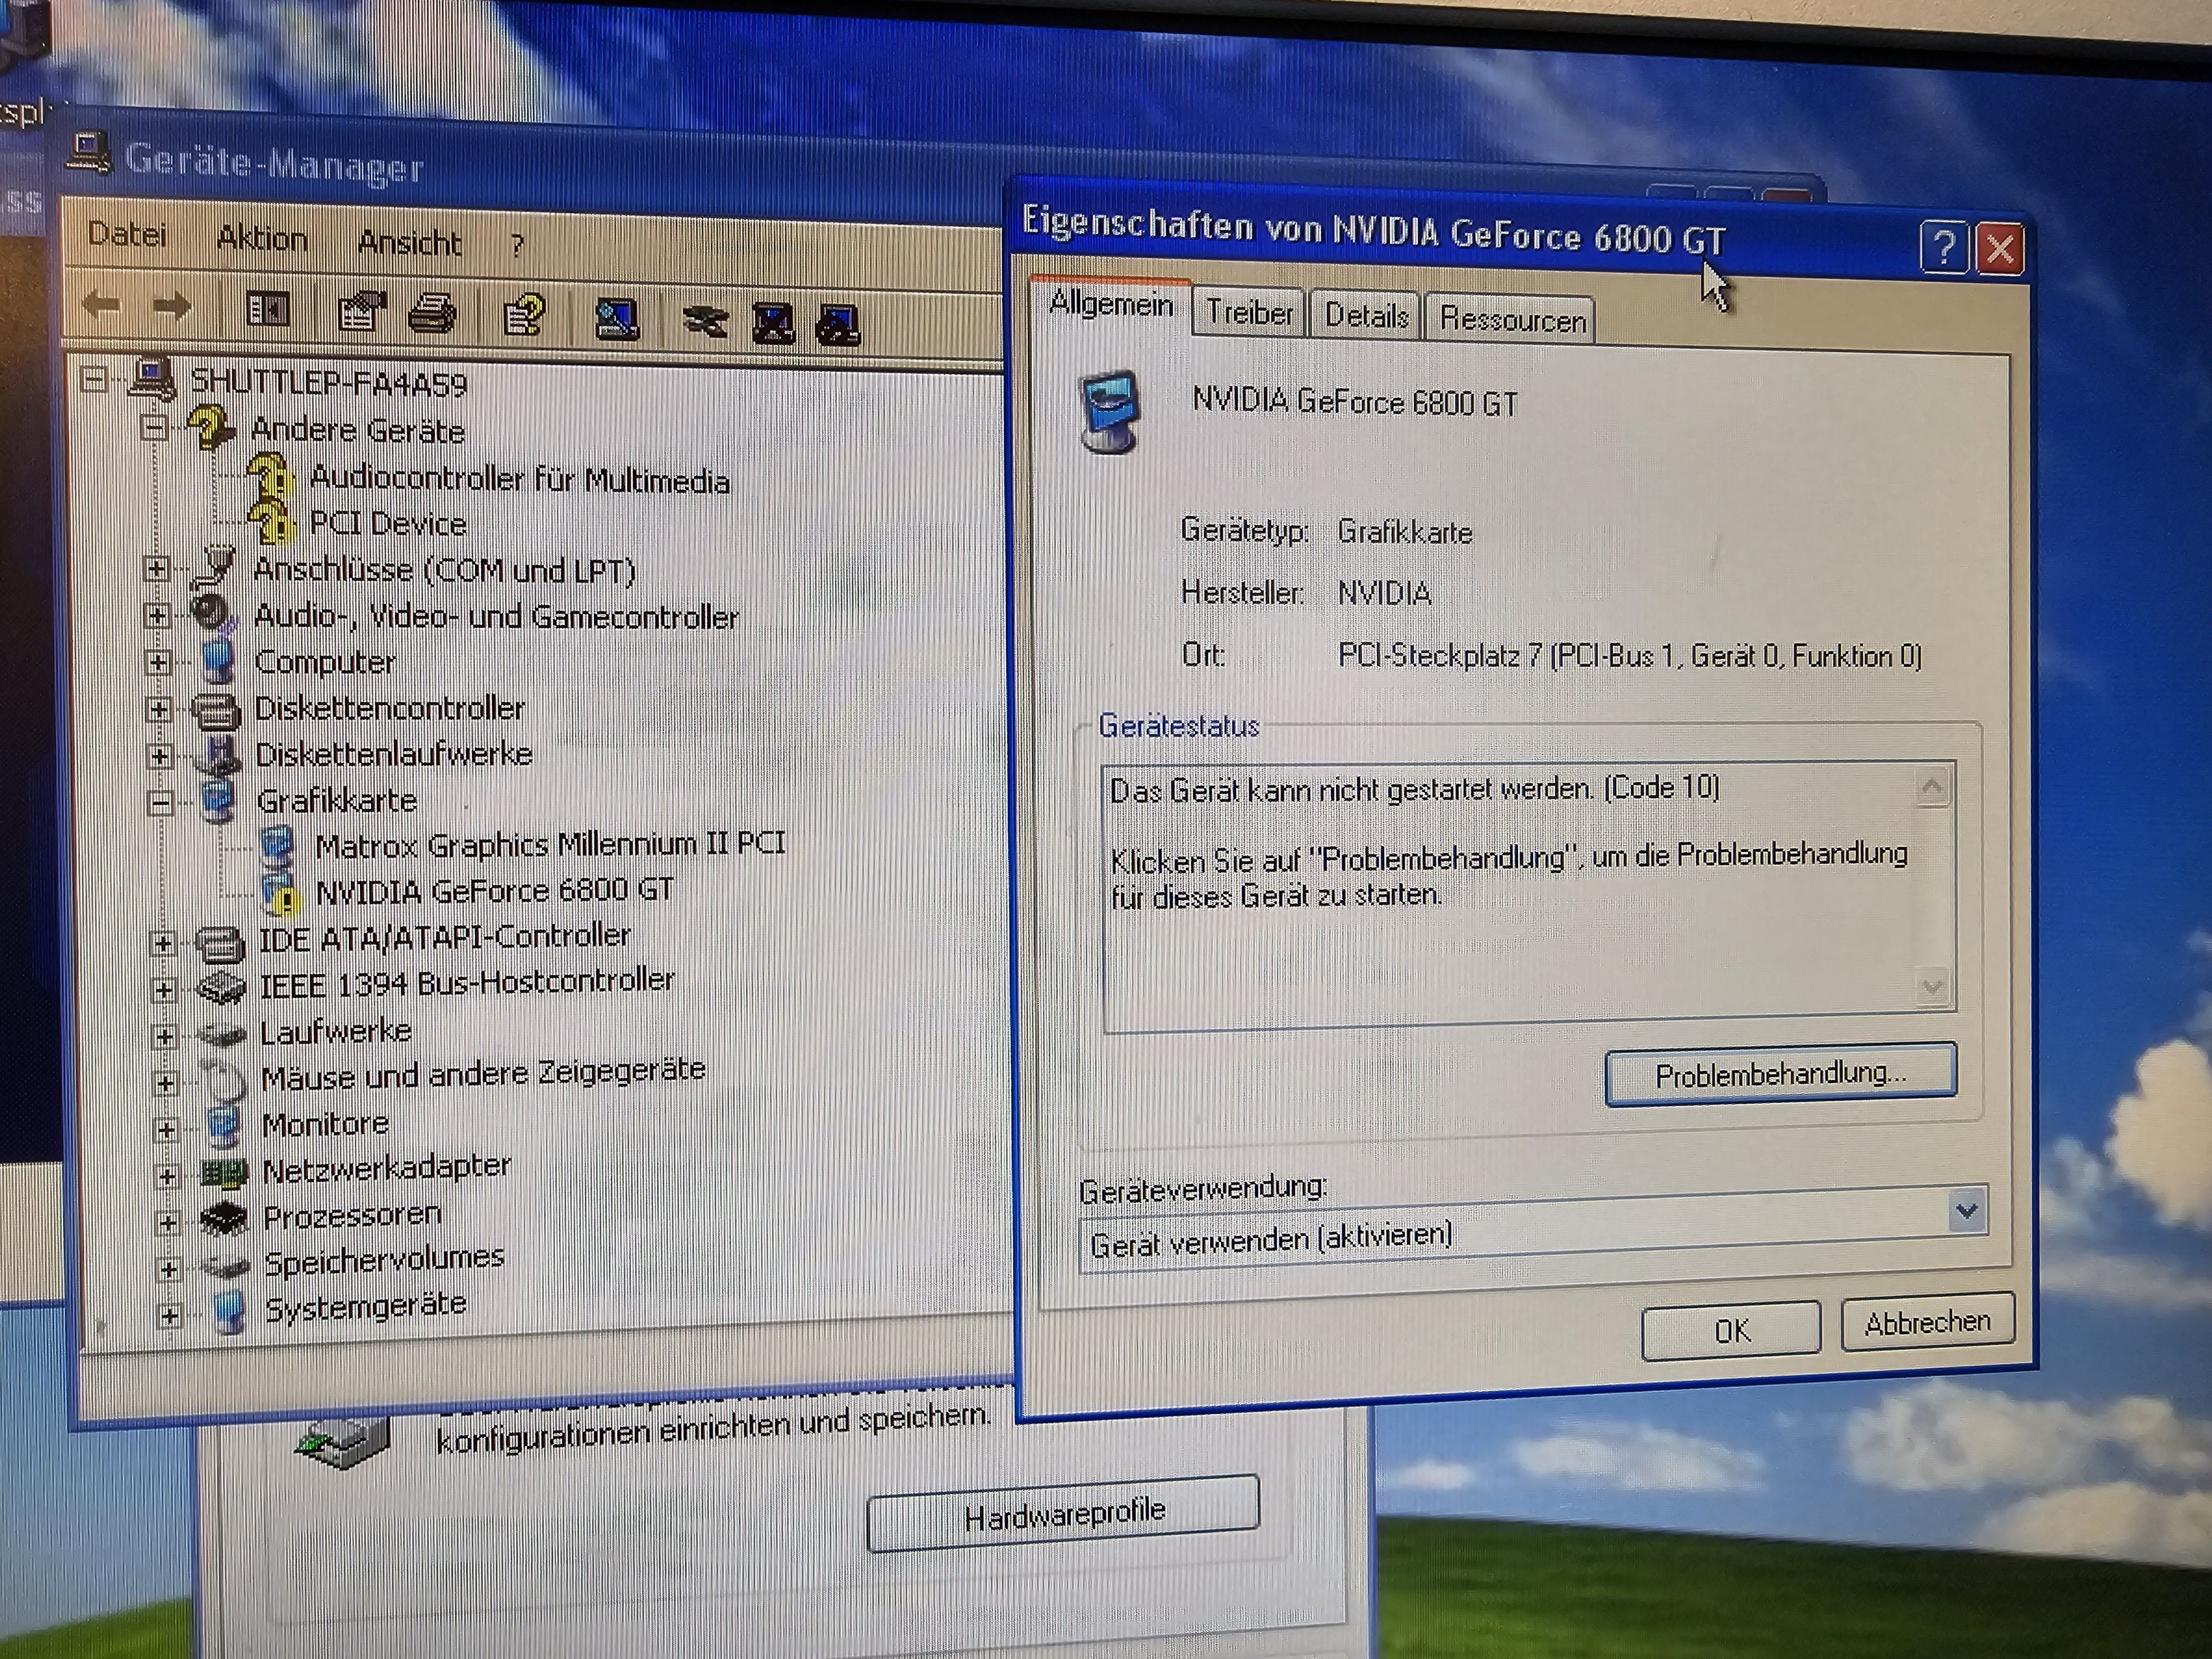Click the help toolbar icon with question mark
Image resolution: width=2212 pixels, height=1659 pixels.
click(x=524, y=315)
